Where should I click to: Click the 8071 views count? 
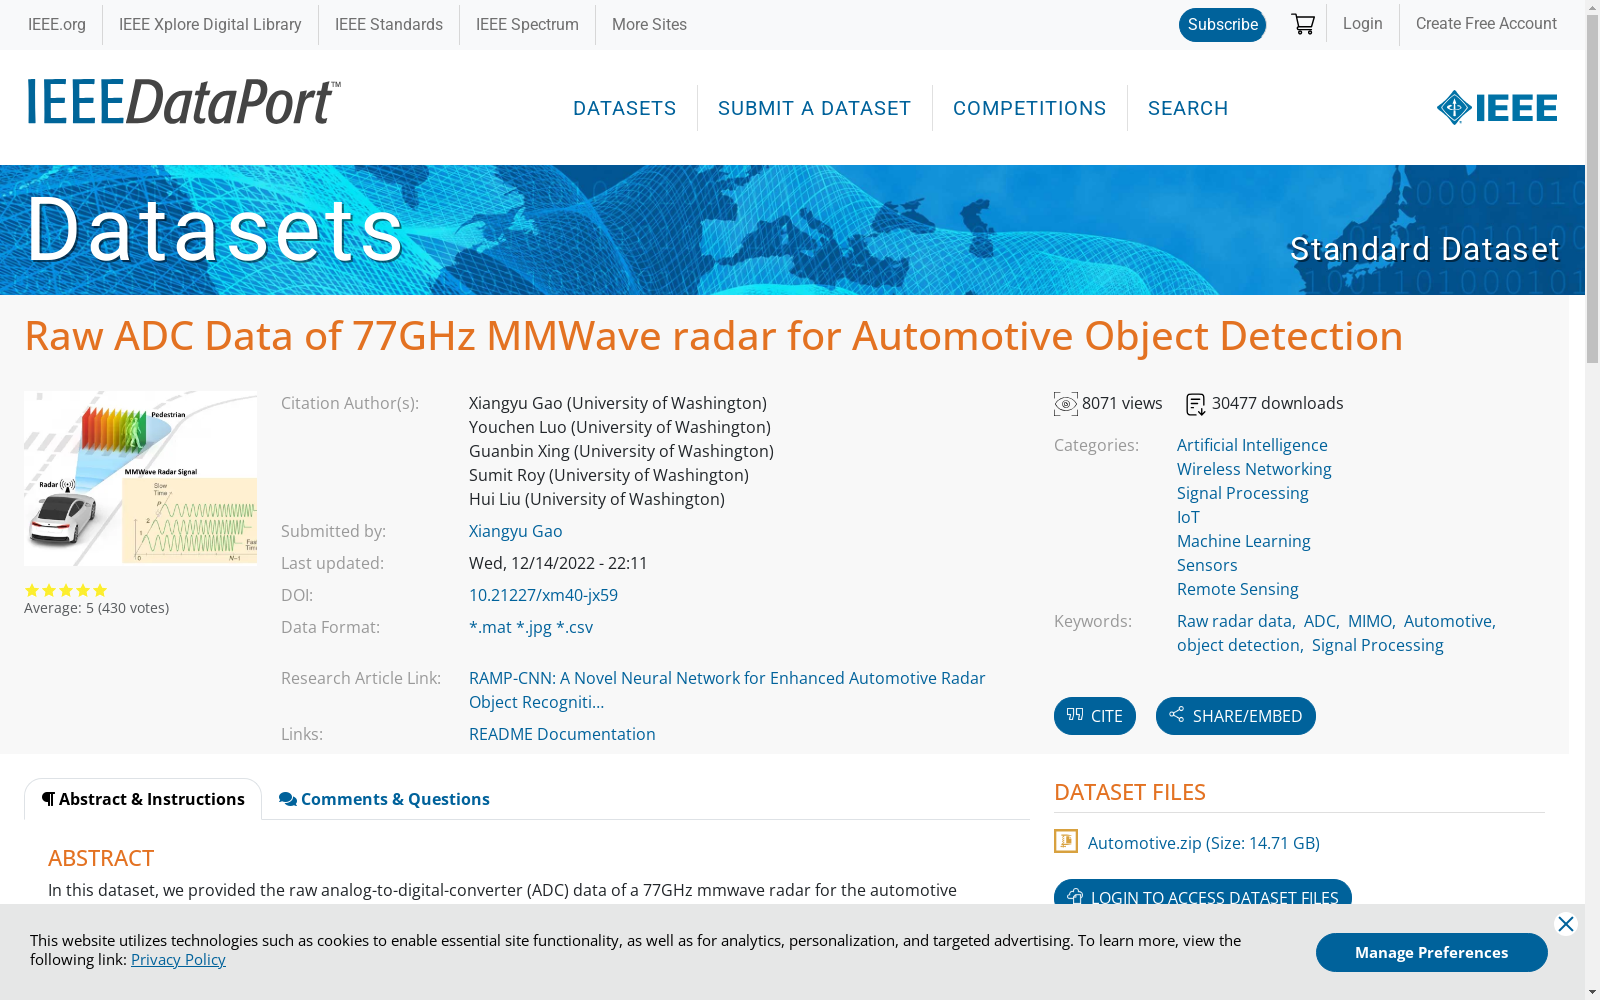[x=1122, y=403]
